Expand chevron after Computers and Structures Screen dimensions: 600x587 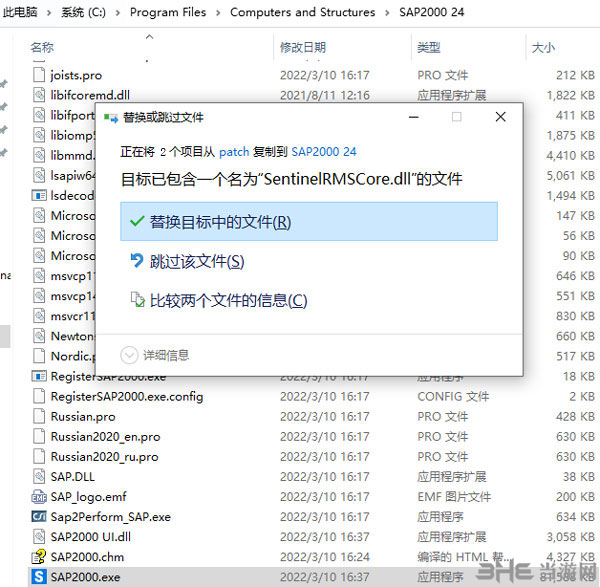[387, 13]
